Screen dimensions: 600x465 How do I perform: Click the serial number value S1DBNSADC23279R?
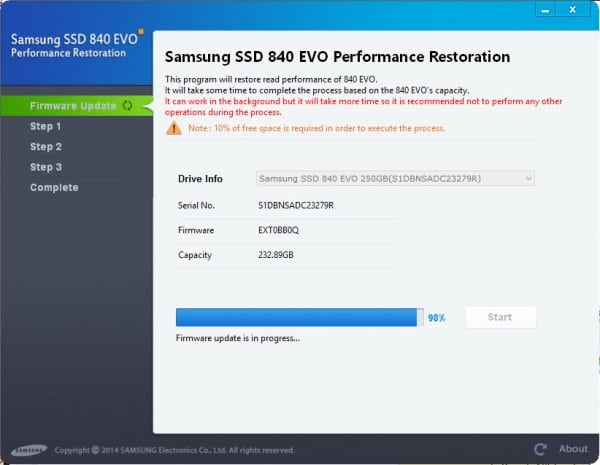click(x=295, y=205)
